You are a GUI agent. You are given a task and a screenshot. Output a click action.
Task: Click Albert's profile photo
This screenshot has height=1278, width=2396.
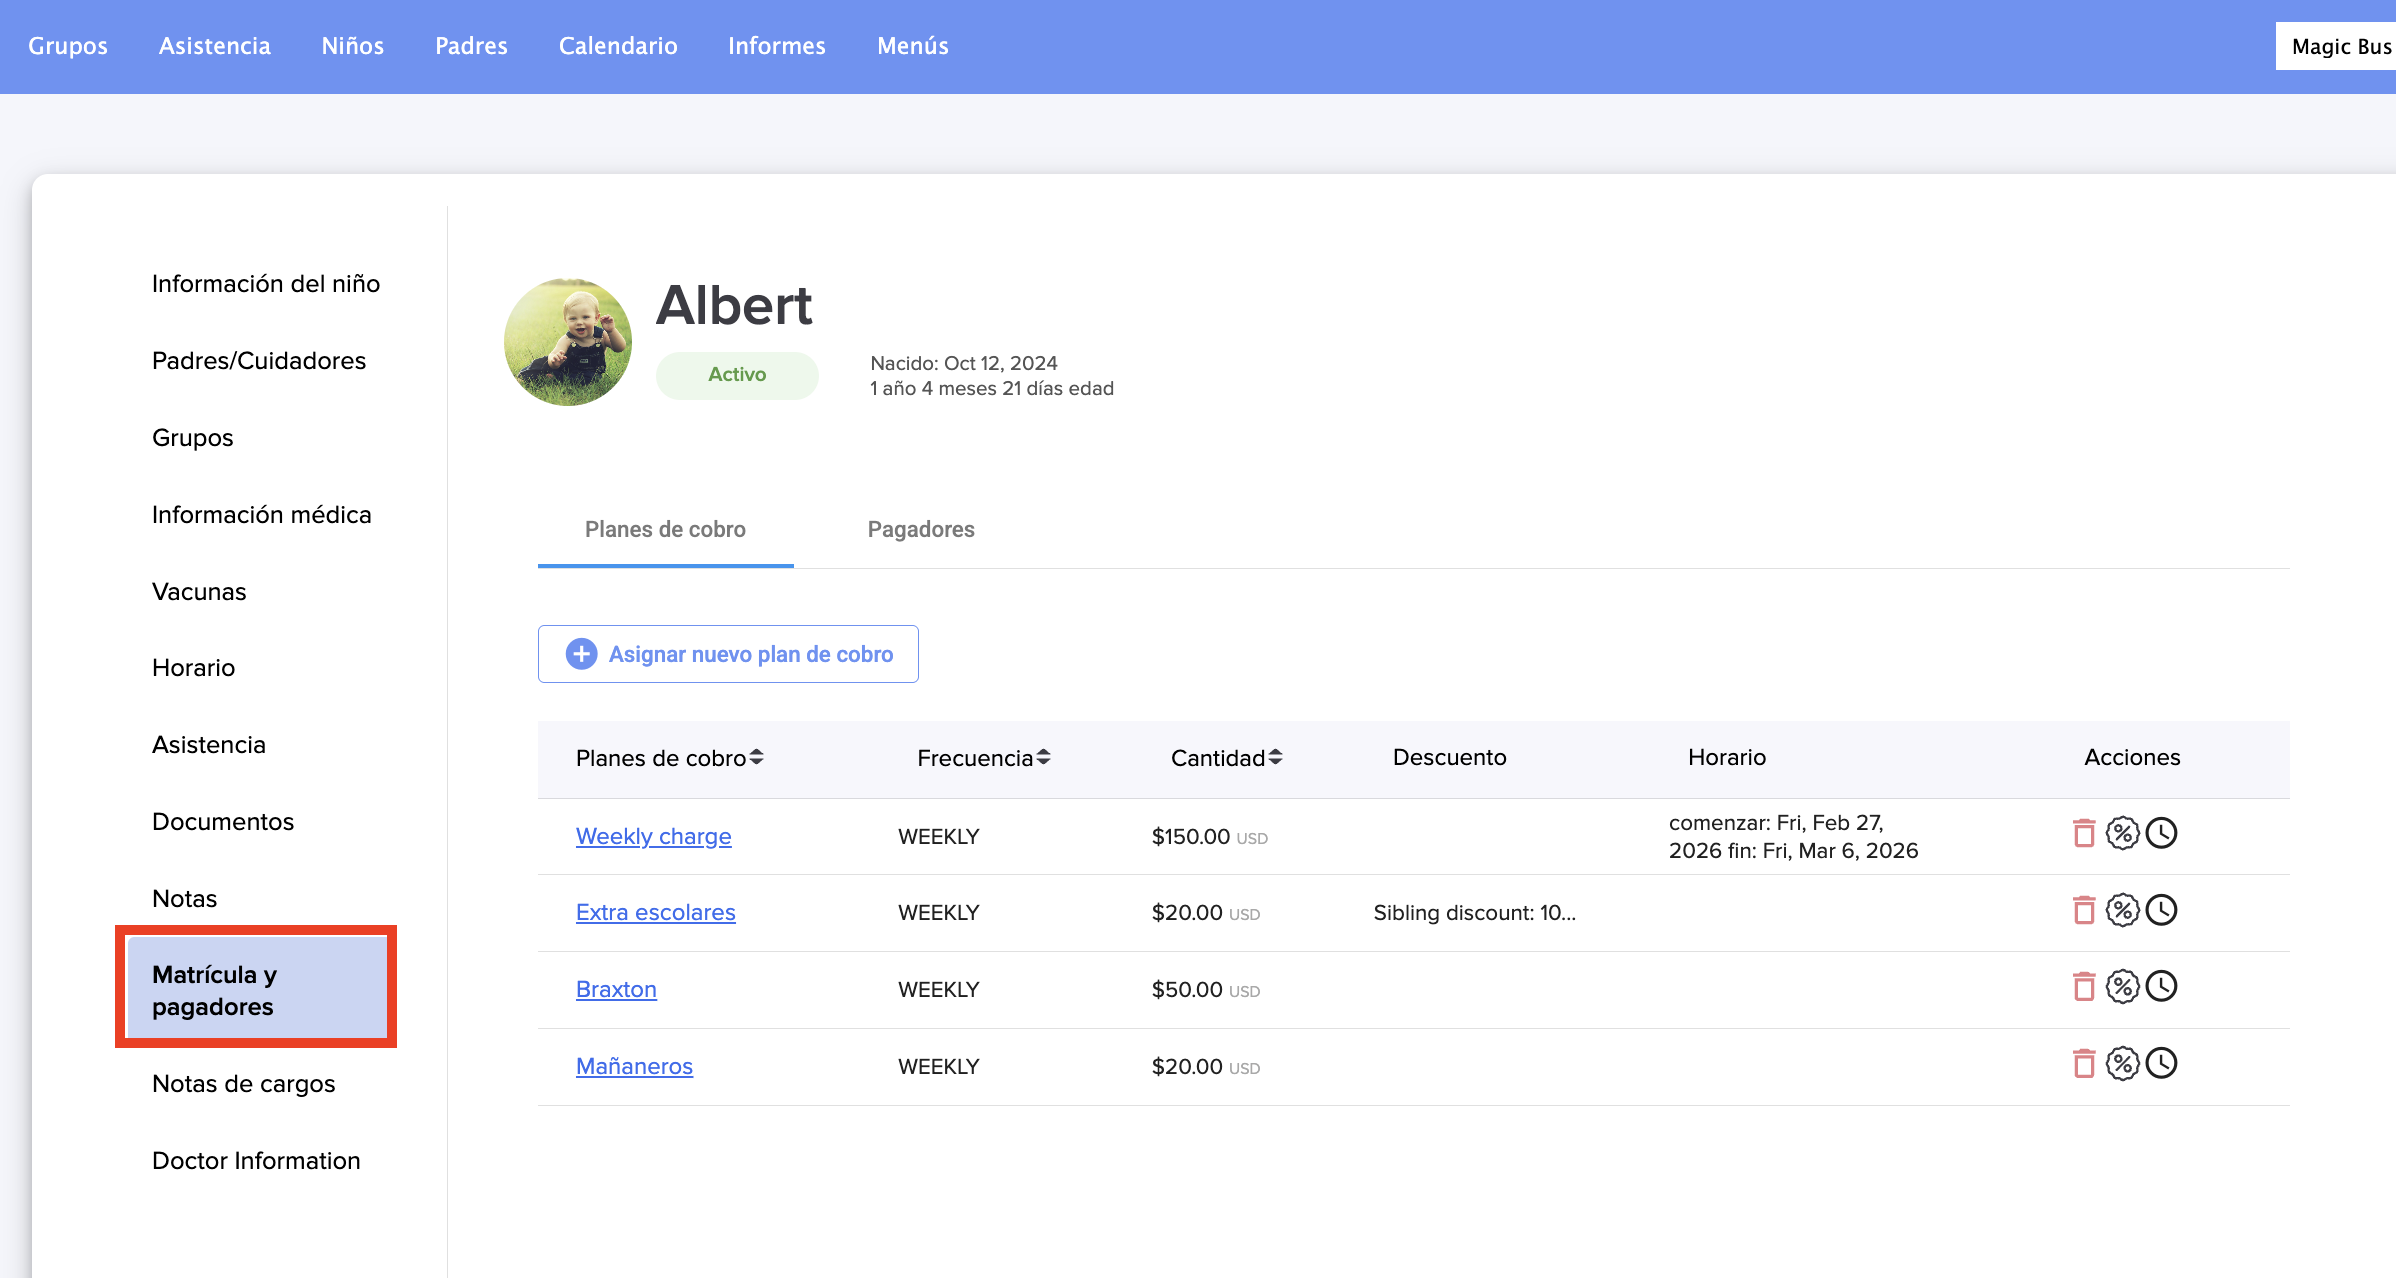pyautogui.click(x=568, y=342)
